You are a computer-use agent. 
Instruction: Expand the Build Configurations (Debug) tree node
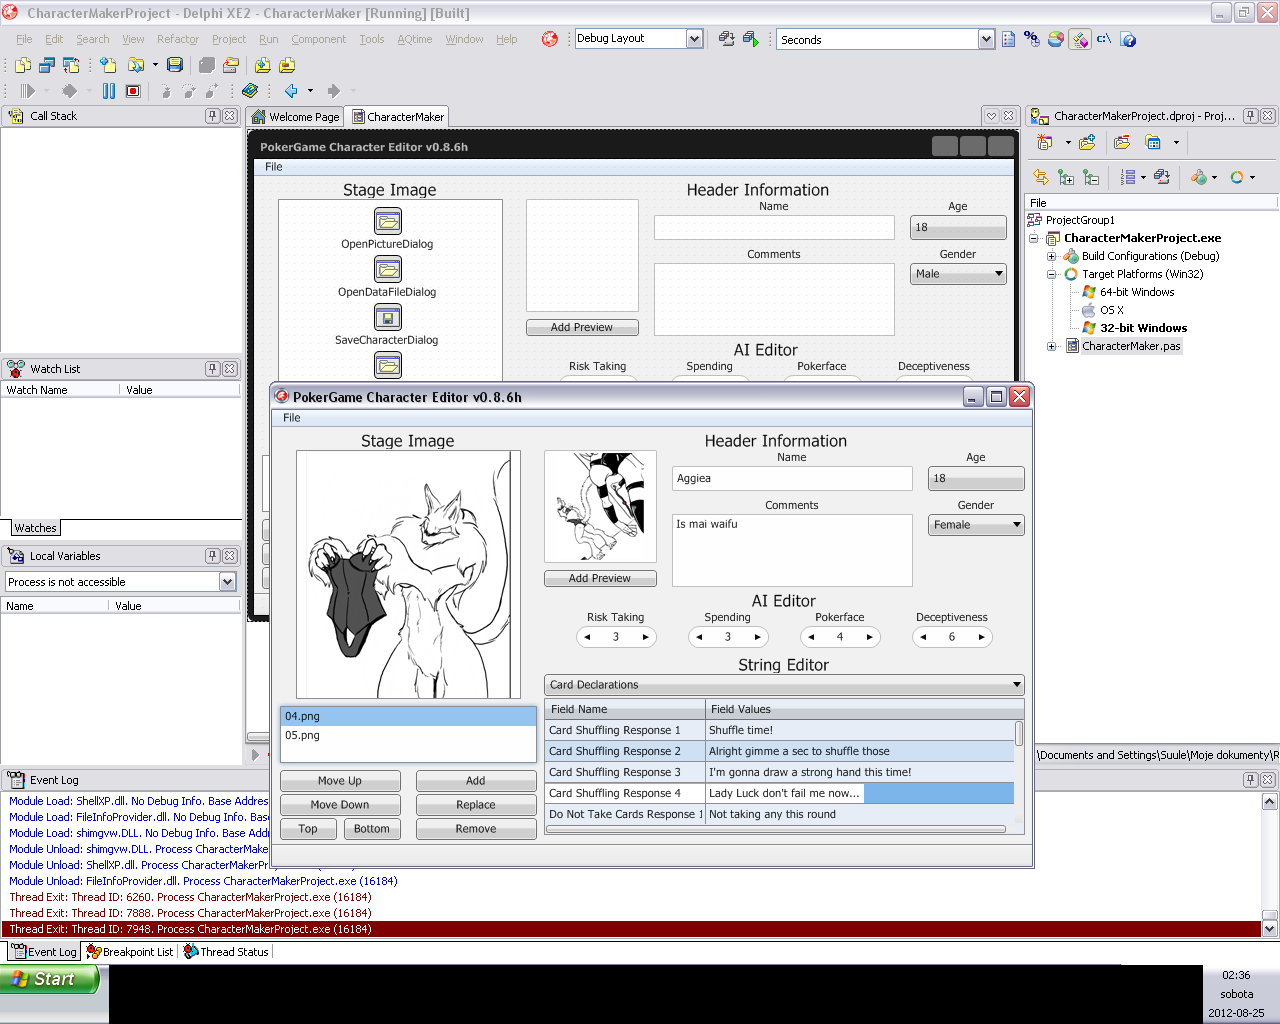(x=1051, y=256)
